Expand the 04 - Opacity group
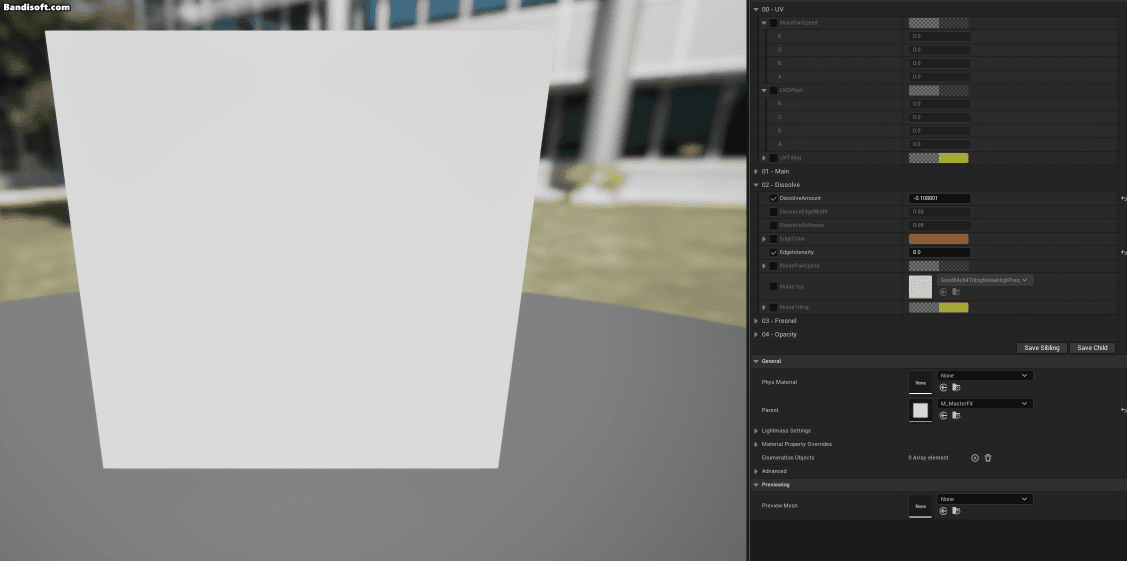This screenshot has height=561, width=1127. tap(755, 335)
